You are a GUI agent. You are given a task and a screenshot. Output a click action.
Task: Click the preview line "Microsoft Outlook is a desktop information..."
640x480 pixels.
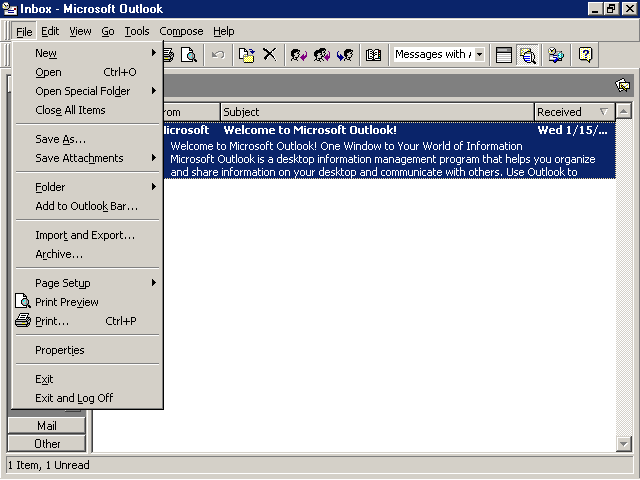(x=382, y=159)
